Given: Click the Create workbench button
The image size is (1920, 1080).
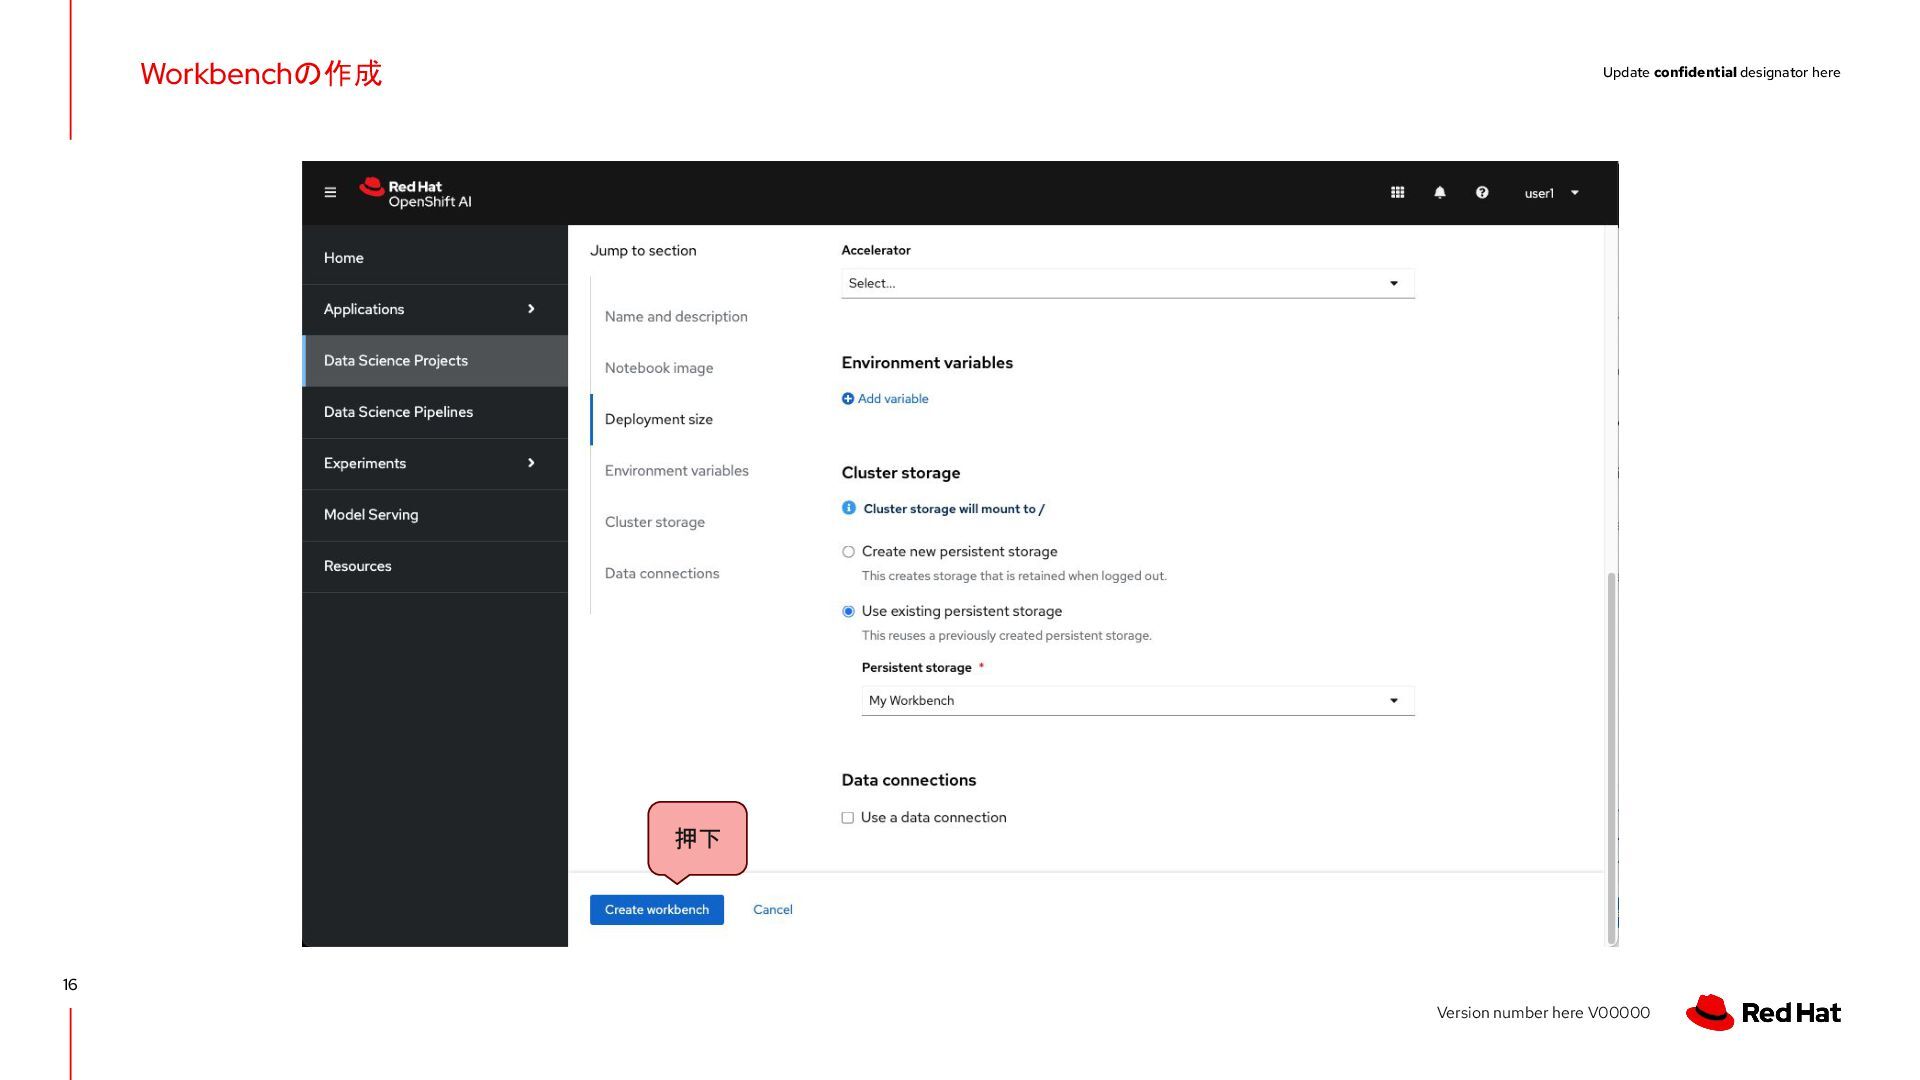Looking at the screenshot, I should pyautogui.click(x=657, y=910).
